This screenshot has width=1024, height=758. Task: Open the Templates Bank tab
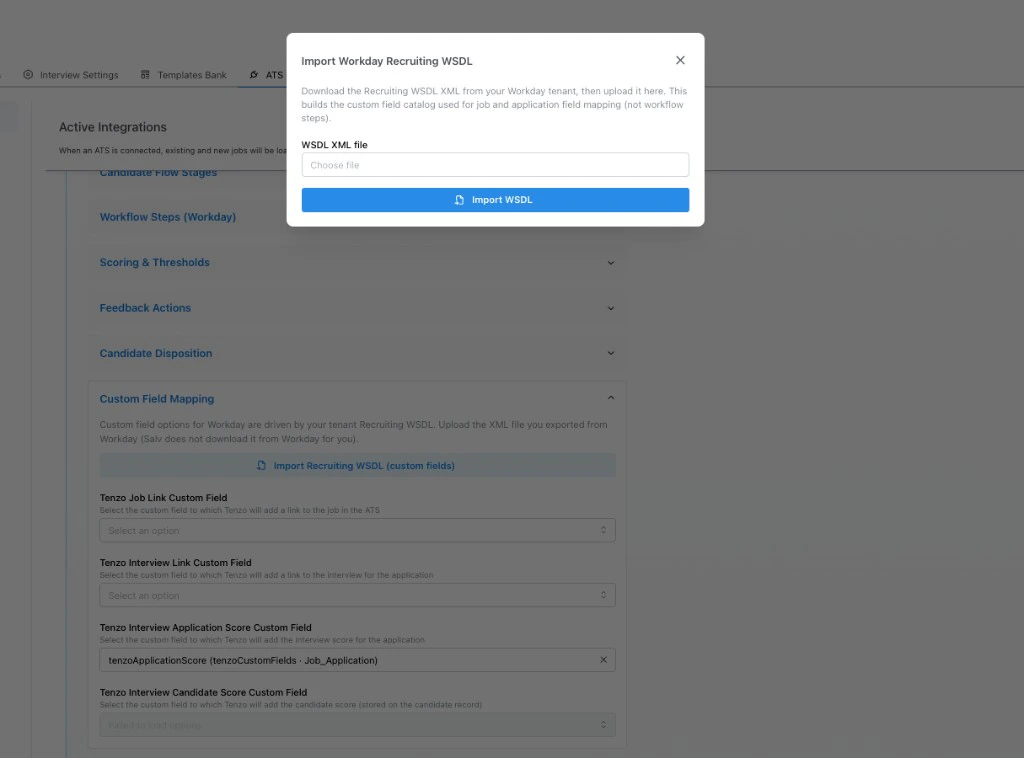[184, 75]
